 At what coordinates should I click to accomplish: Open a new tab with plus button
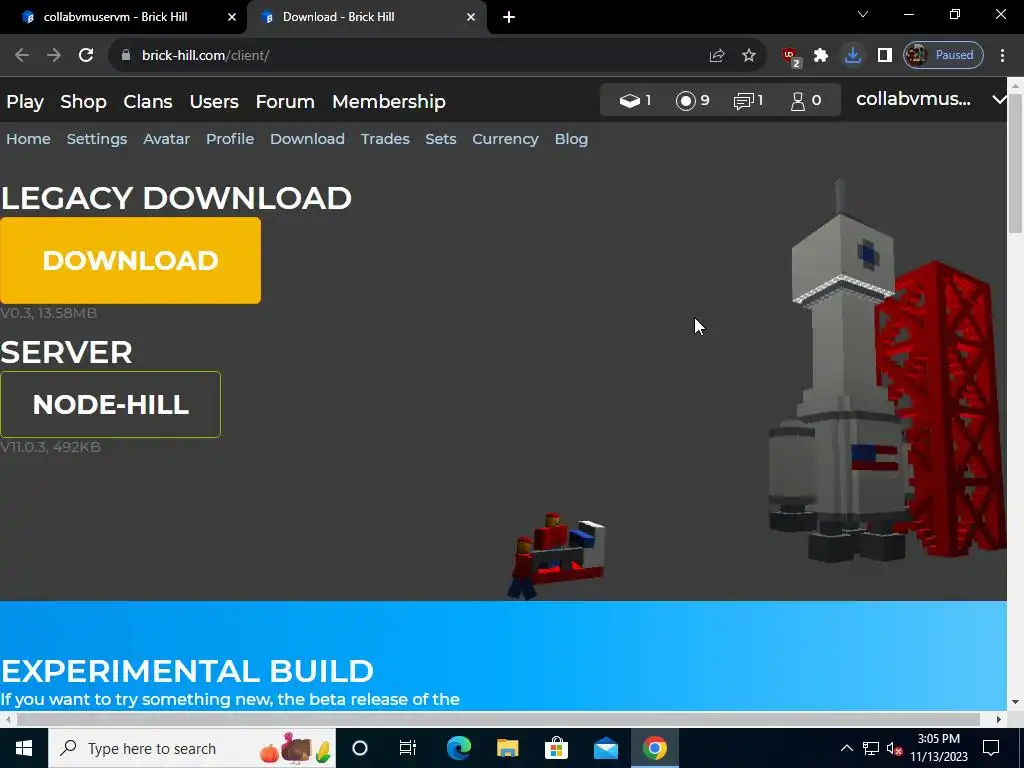(509, 17)
